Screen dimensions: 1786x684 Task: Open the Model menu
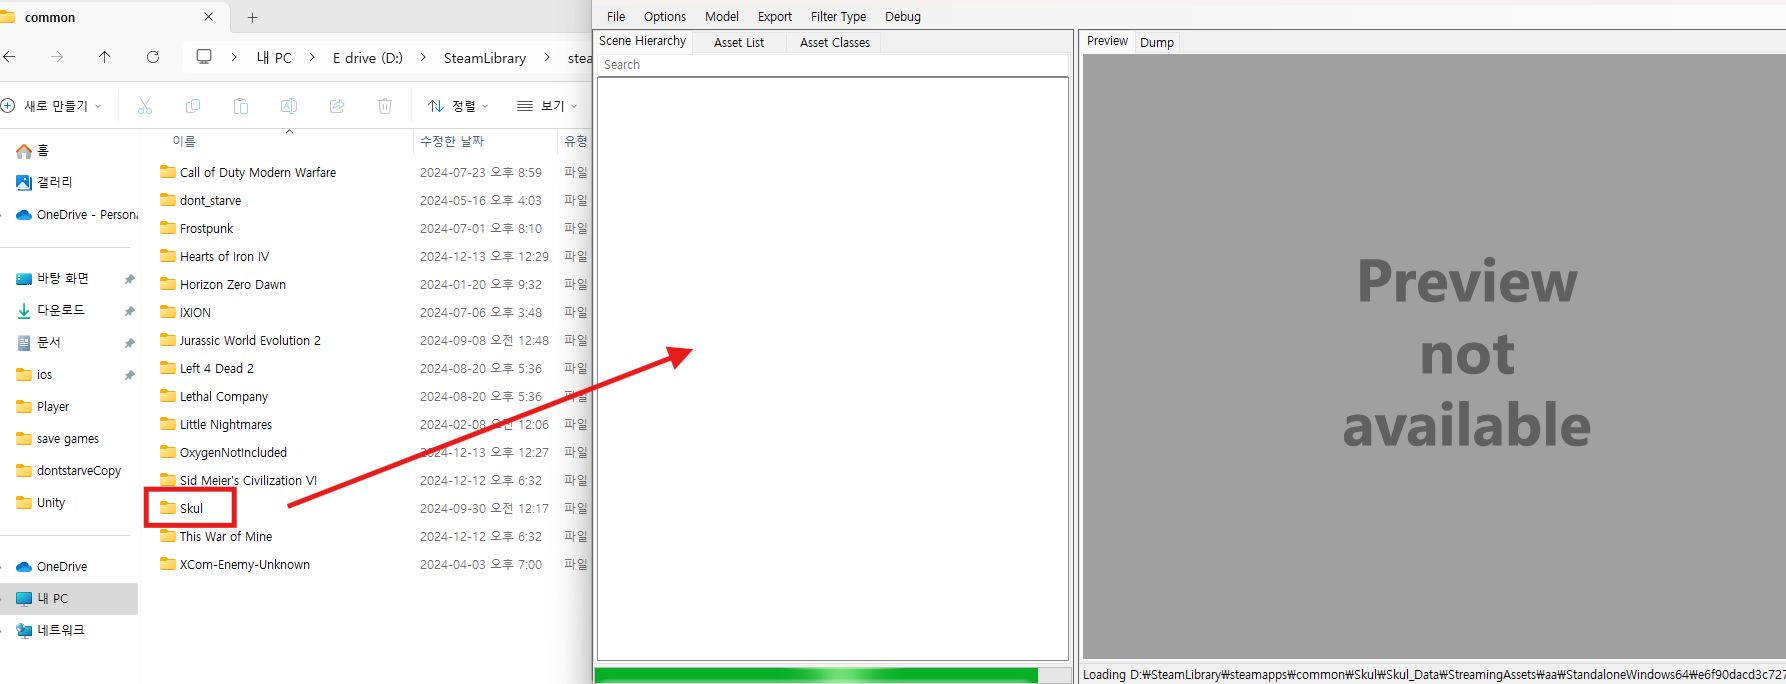pos(722,17)
